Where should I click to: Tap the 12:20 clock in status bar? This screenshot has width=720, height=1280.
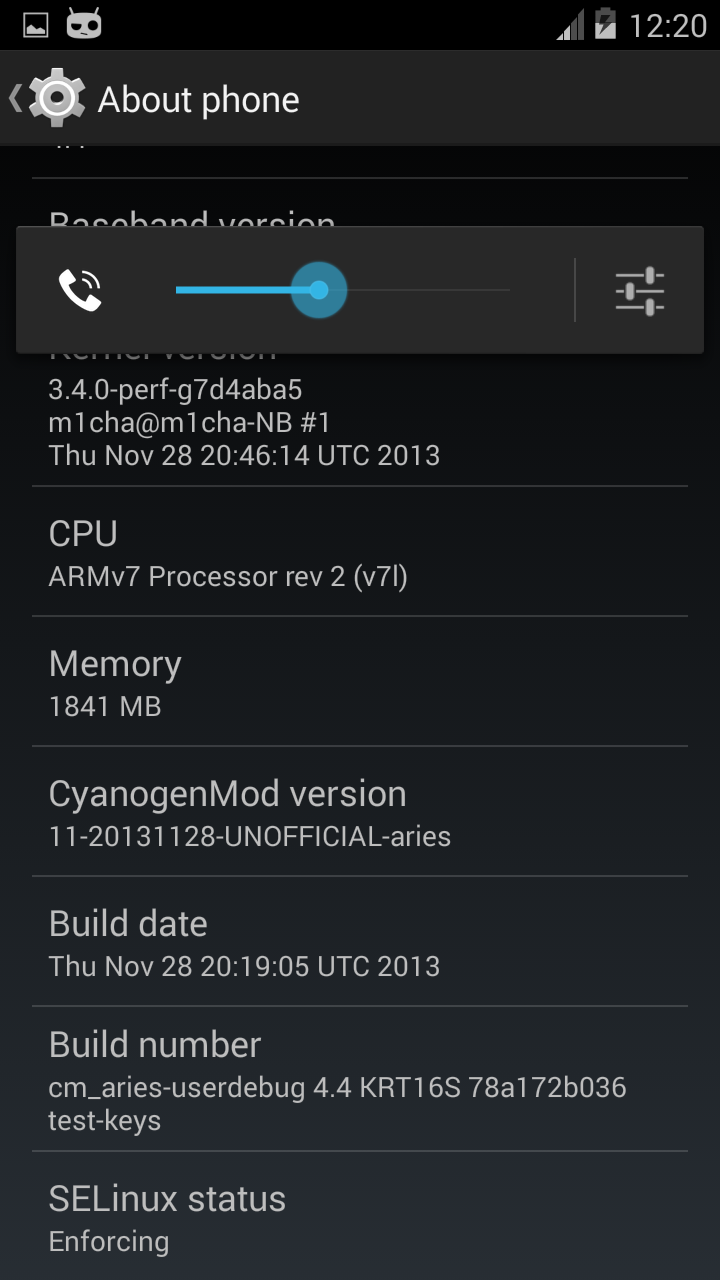pos(667,25)
